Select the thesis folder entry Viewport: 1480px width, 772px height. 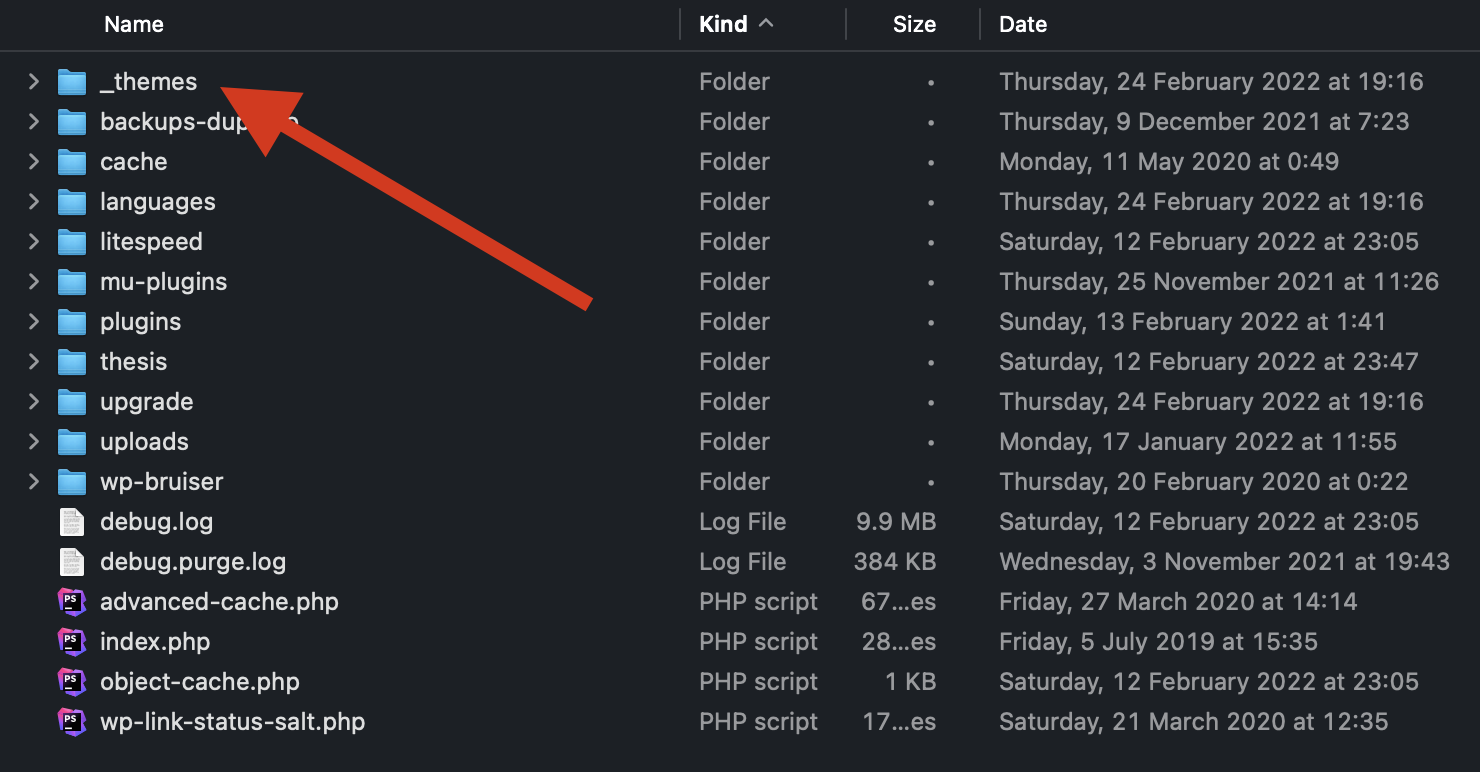click(x=740, y=362)
